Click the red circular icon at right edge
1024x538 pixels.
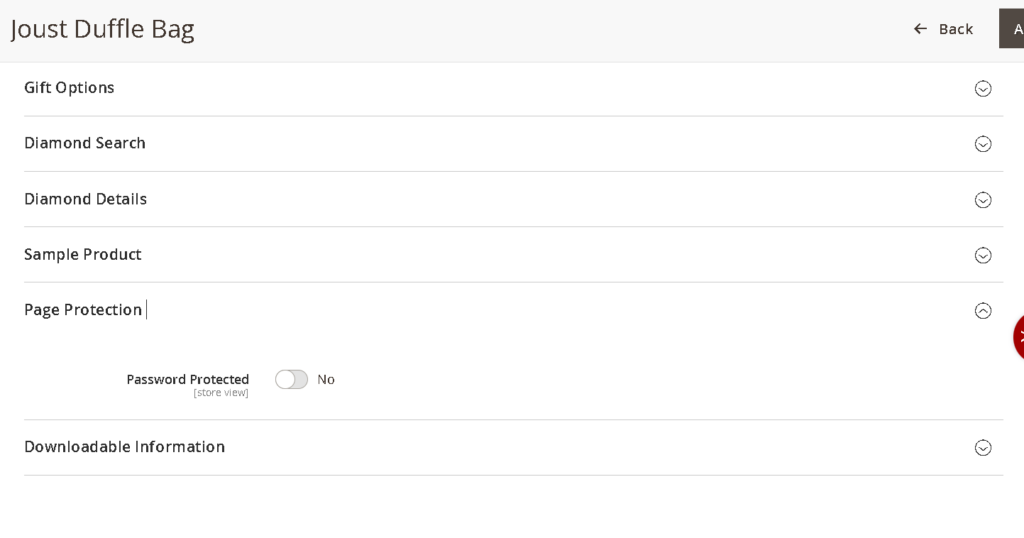coord(1018,337)
